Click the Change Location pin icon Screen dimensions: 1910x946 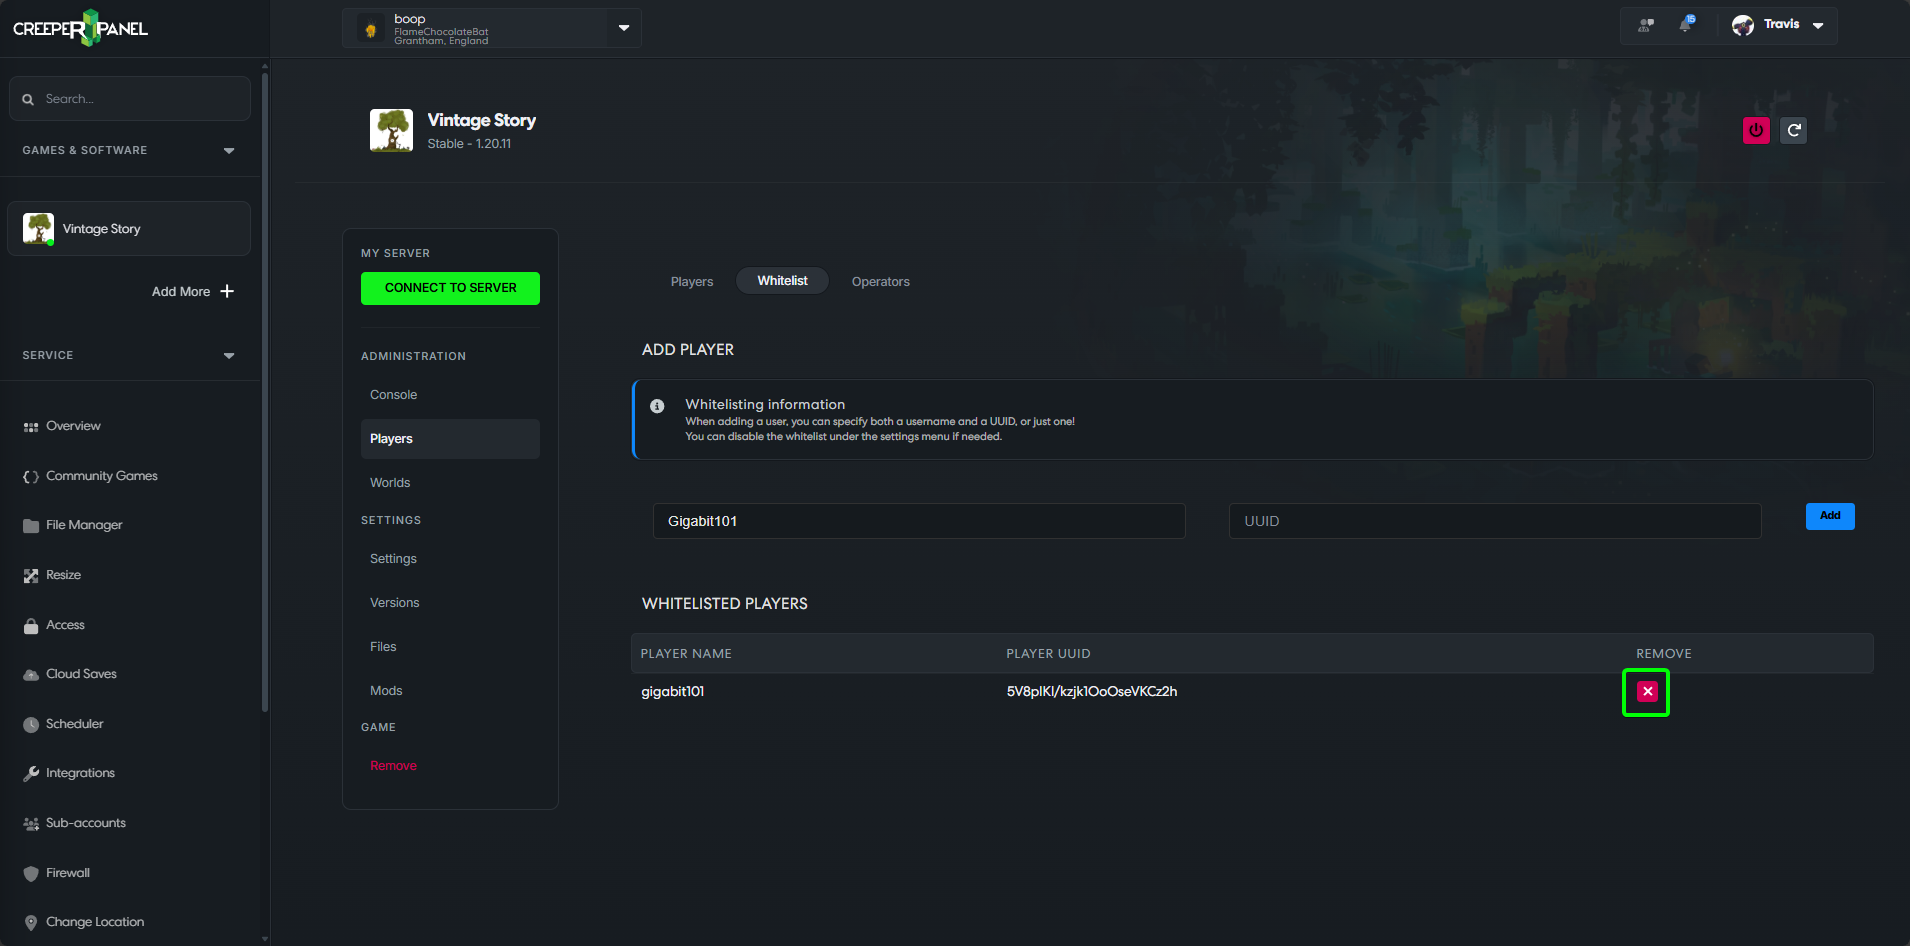coord(31,923)
